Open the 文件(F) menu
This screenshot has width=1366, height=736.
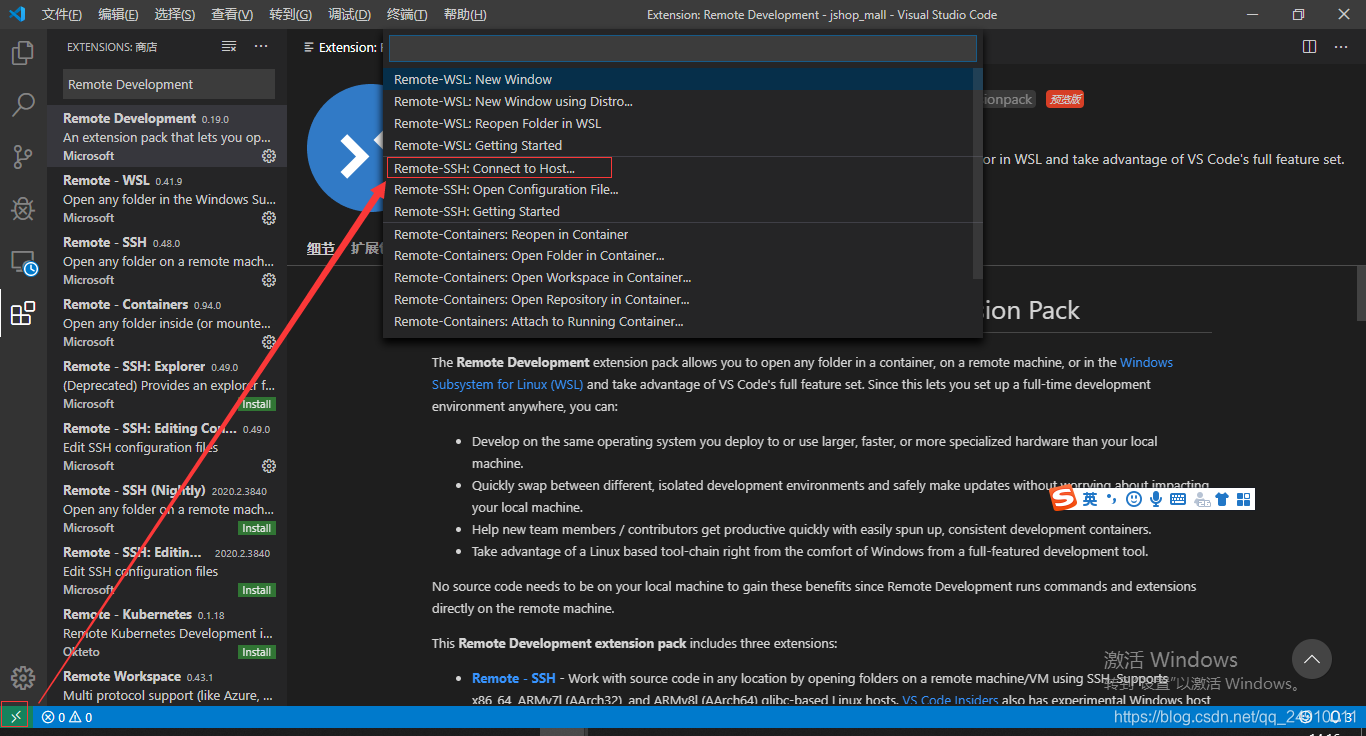(x=62, y=15)
